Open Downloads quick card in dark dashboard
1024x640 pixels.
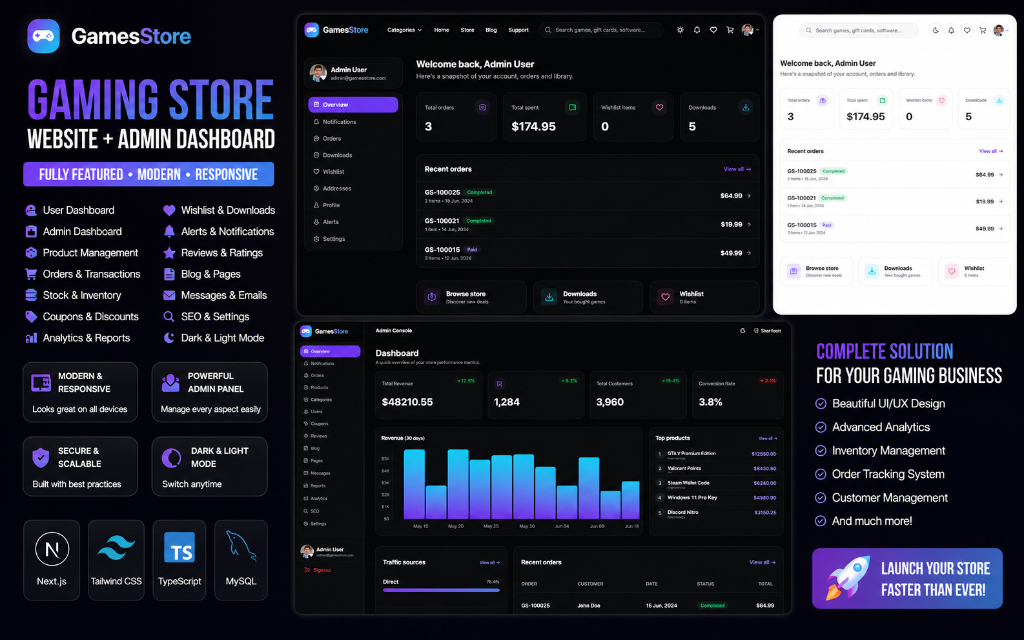(x=588, y=297)
